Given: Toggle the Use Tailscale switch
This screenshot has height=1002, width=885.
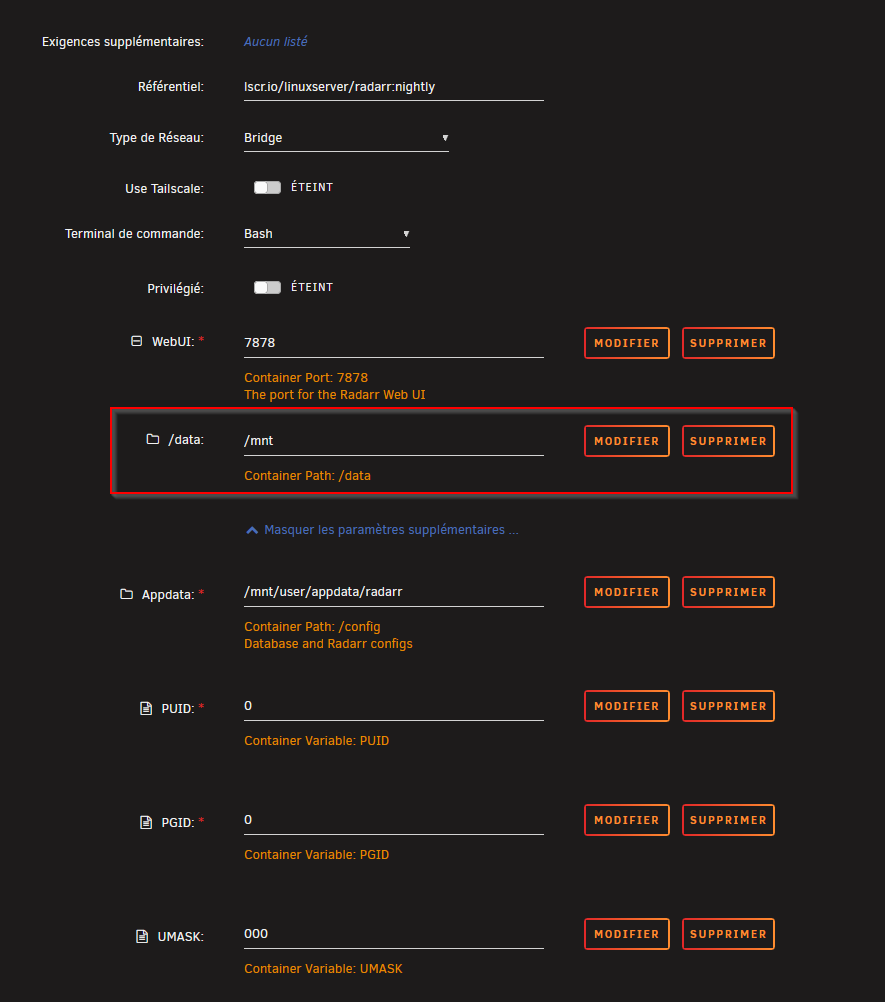Looking at the screenshot, I should [x=267, y=187].
